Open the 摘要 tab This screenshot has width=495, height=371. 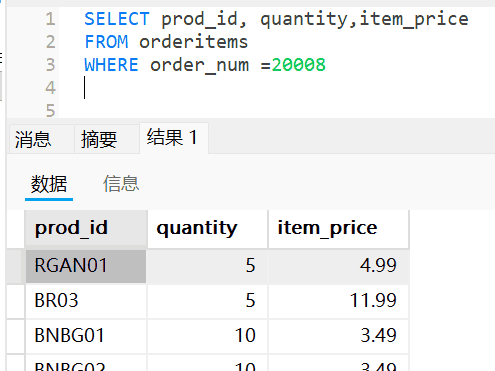107,139
